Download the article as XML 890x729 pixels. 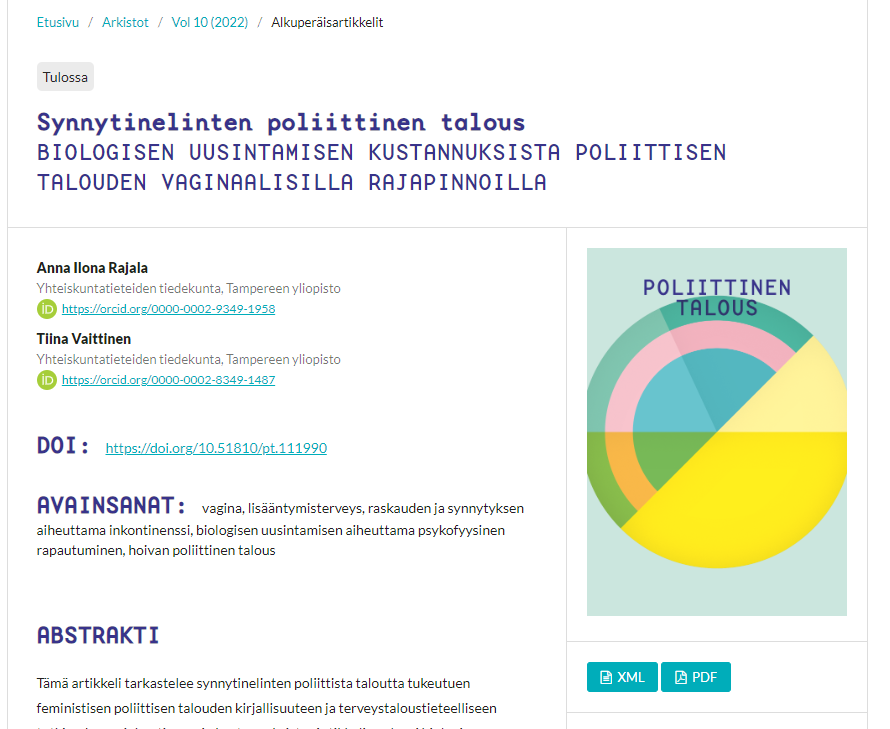(622, 677)
